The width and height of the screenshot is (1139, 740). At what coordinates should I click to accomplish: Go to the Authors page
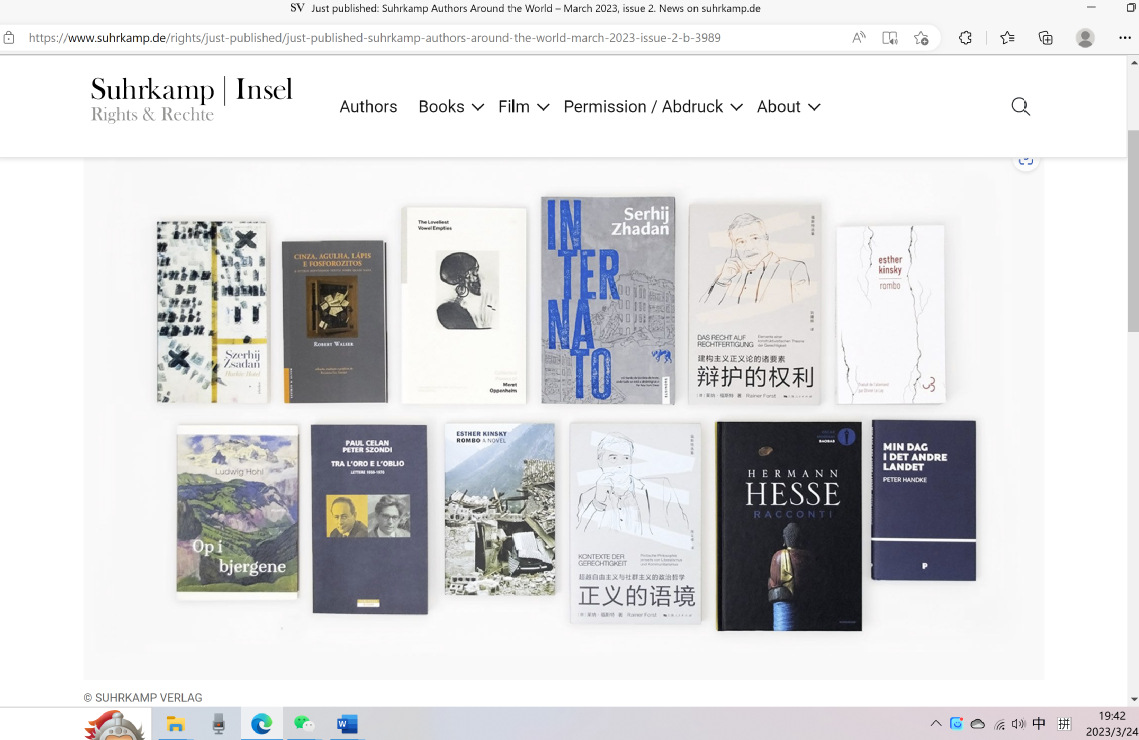point(368,107)
